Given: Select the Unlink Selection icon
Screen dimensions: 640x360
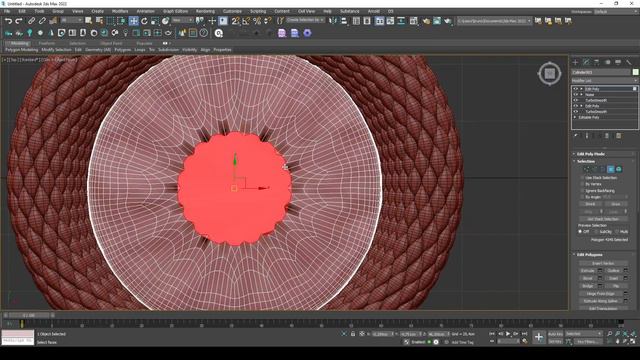Looking at the screenshot, I should [x=42, y=20].
